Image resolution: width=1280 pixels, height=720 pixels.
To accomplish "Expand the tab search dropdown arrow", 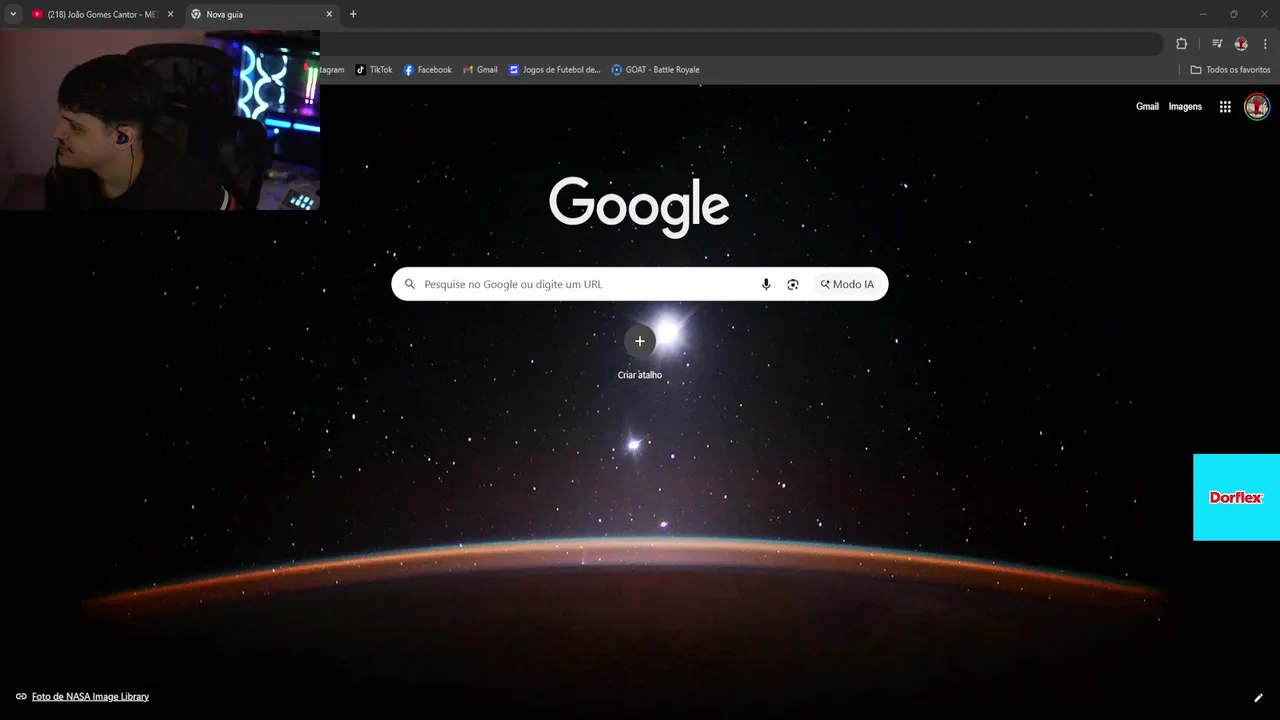I will 13,14.
